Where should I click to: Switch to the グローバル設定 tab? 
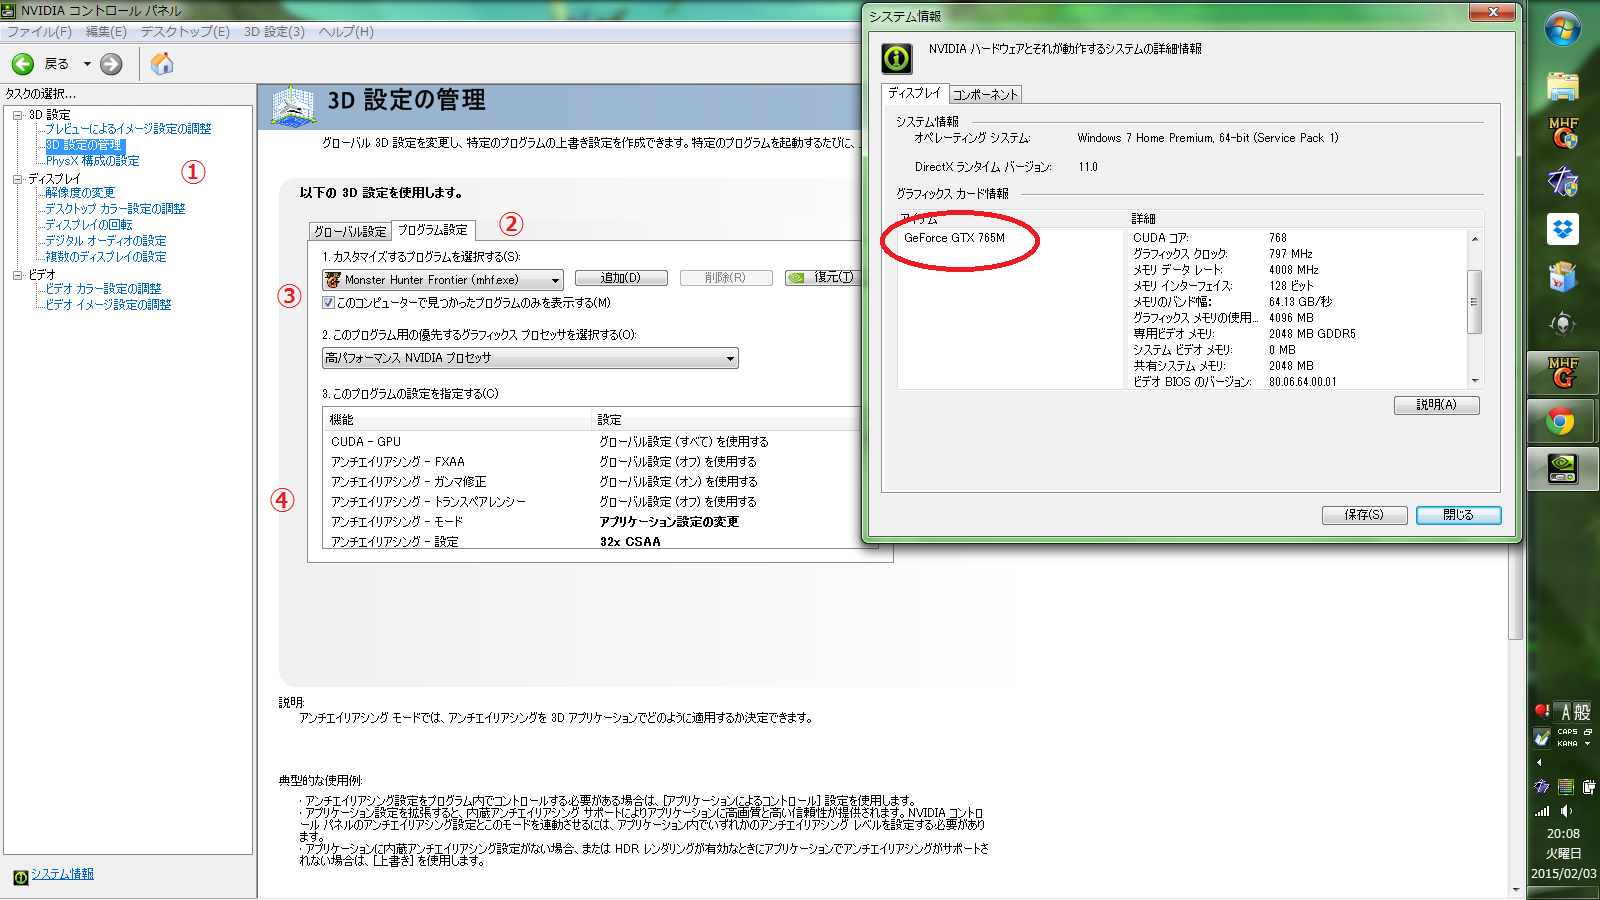[x=350, y=231]
